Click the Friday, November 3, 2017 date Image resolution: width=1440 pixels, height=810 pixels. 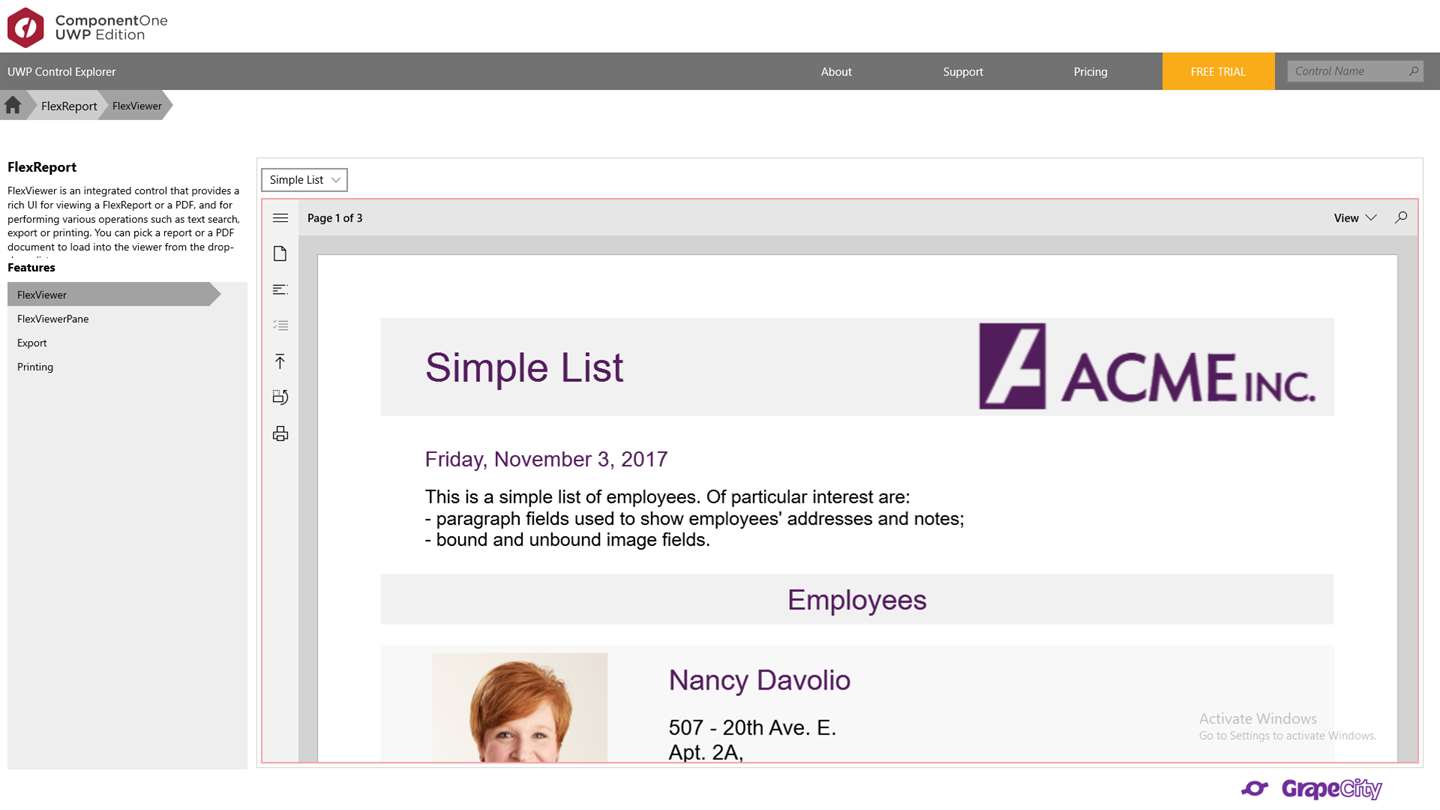546,460
